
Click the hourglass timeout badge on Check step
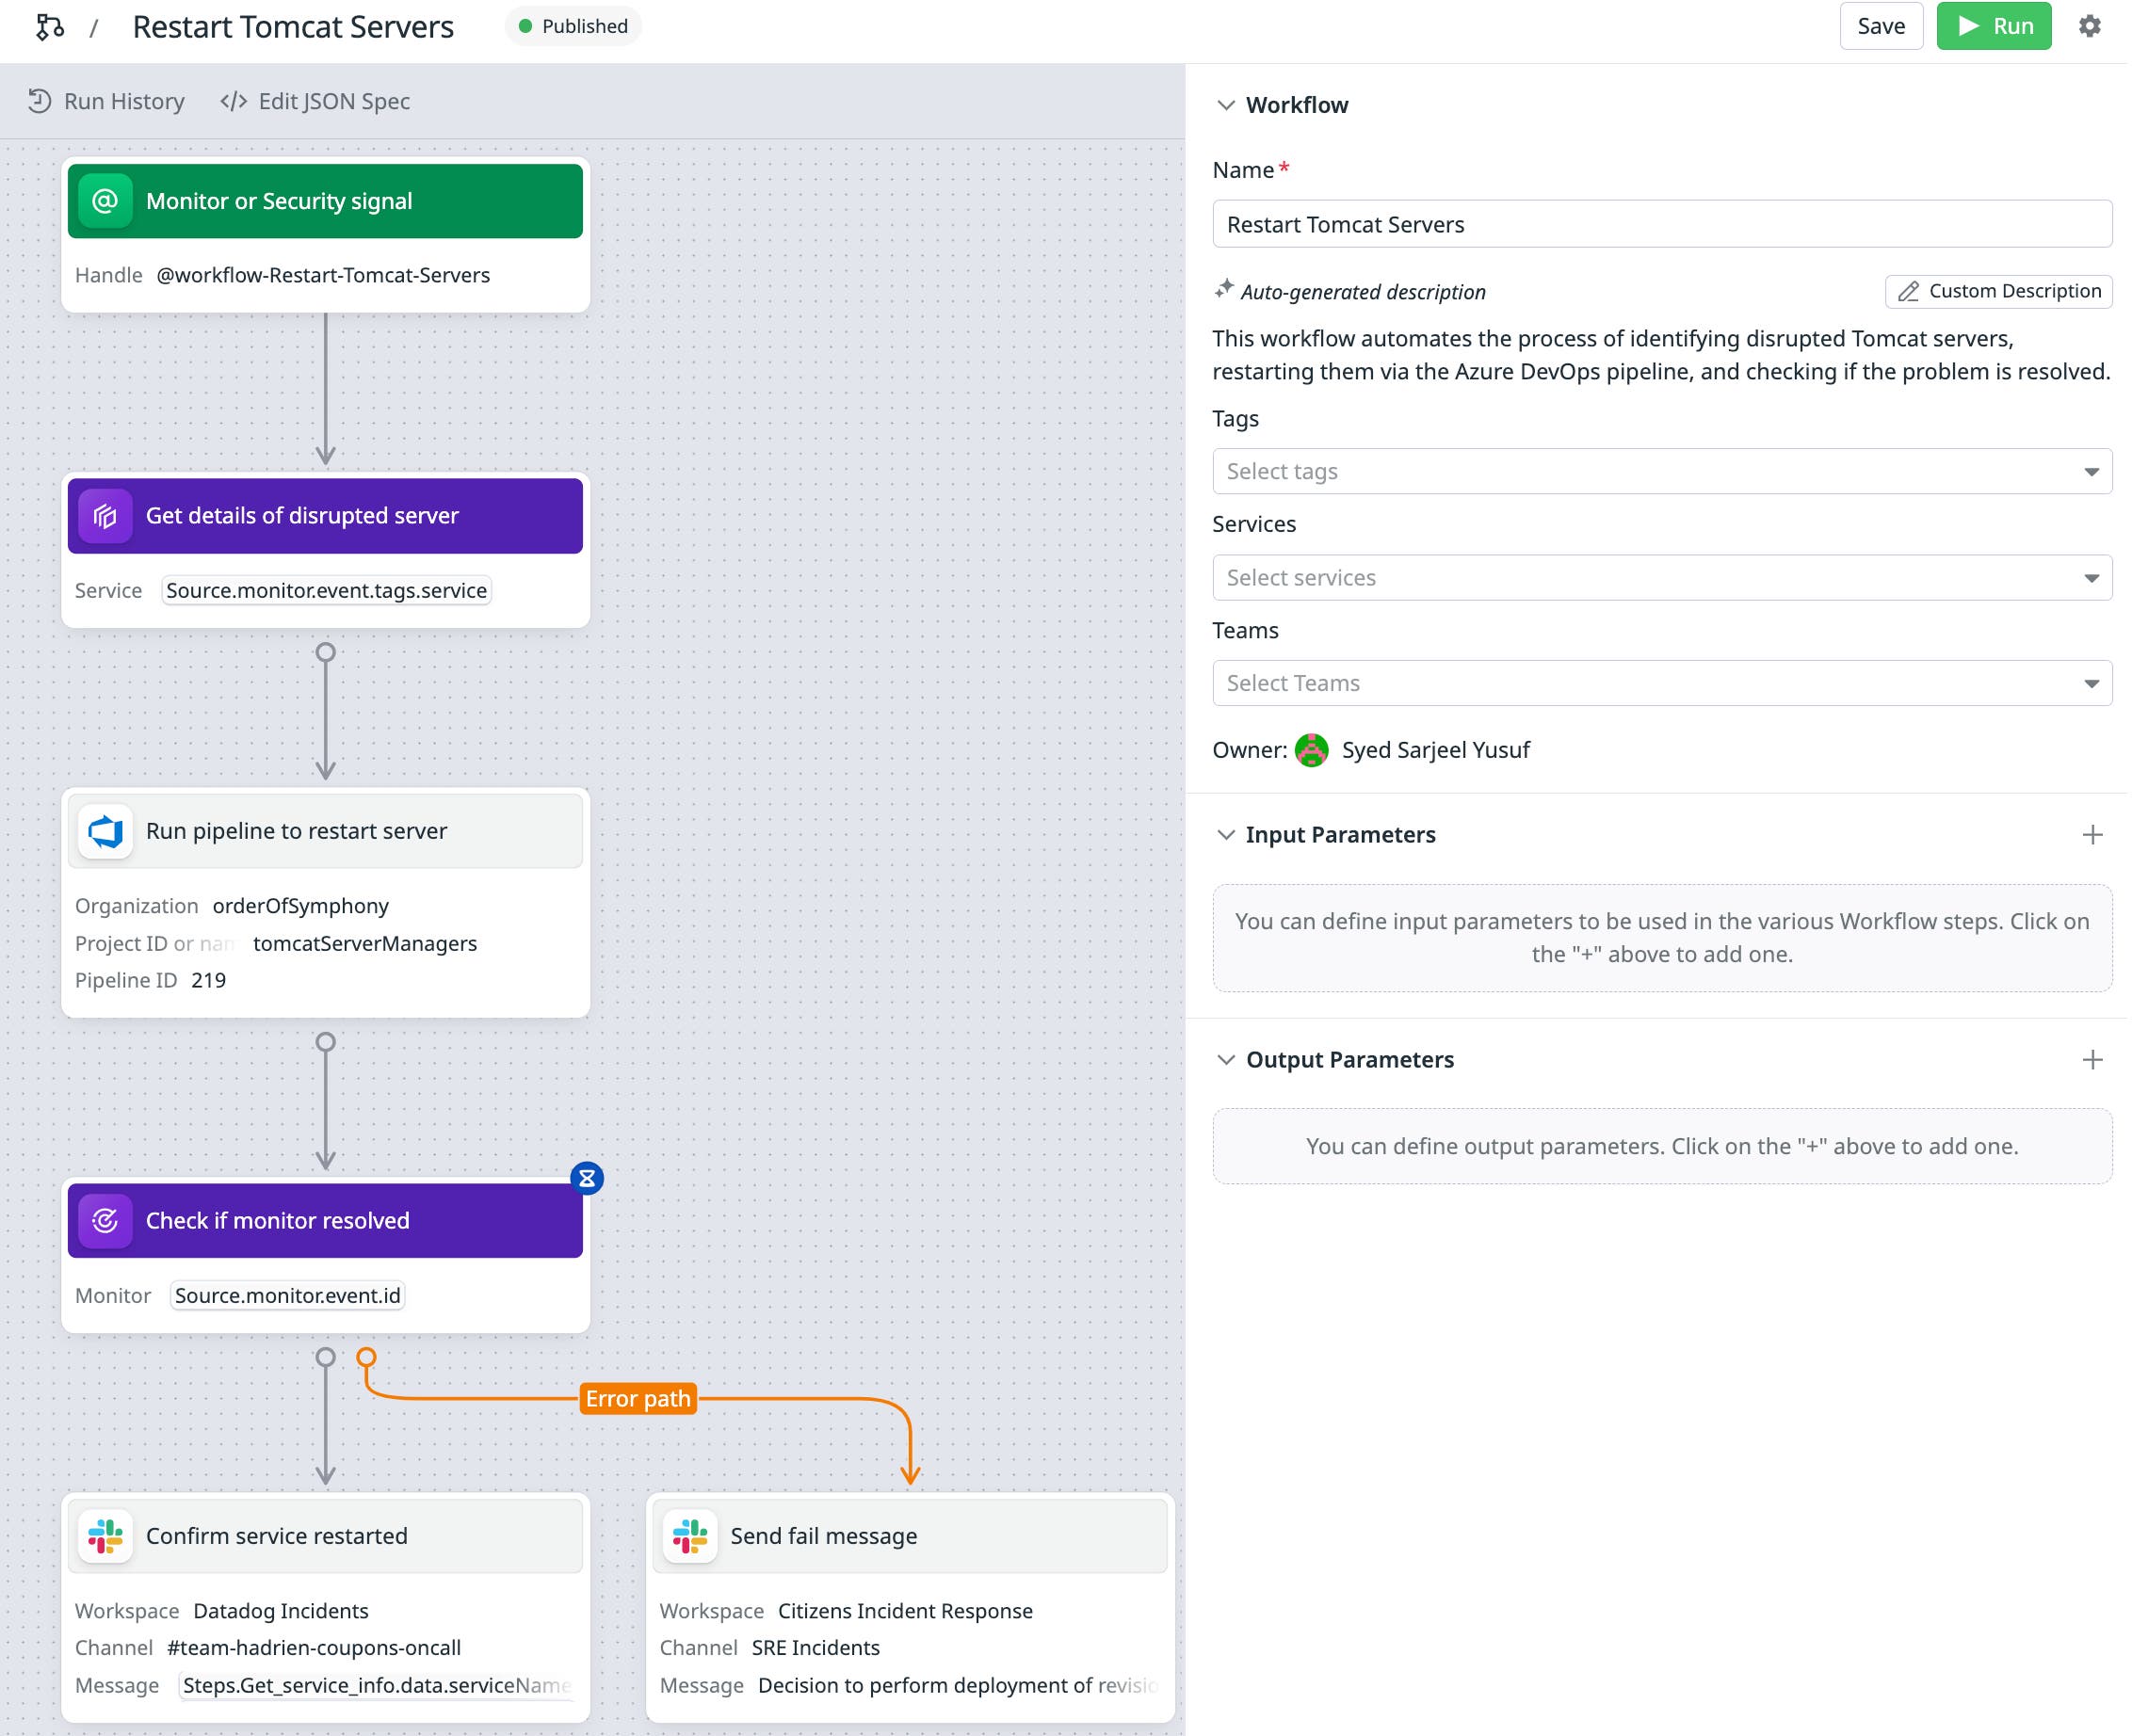pyautogui.click(x=586, y=1178)
